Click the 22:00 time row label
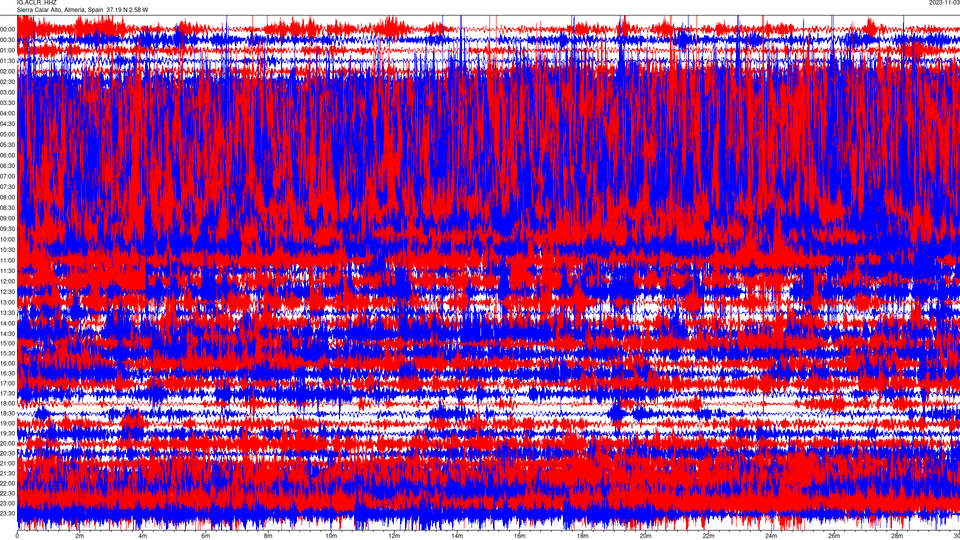 point(7,484)
